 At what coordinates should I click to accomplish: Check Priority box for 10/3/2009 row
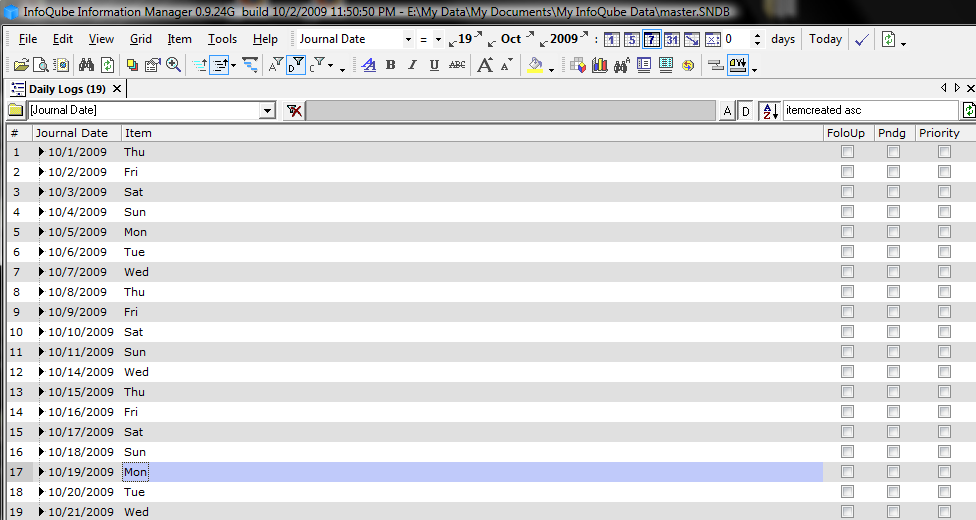tap(944, 192)
